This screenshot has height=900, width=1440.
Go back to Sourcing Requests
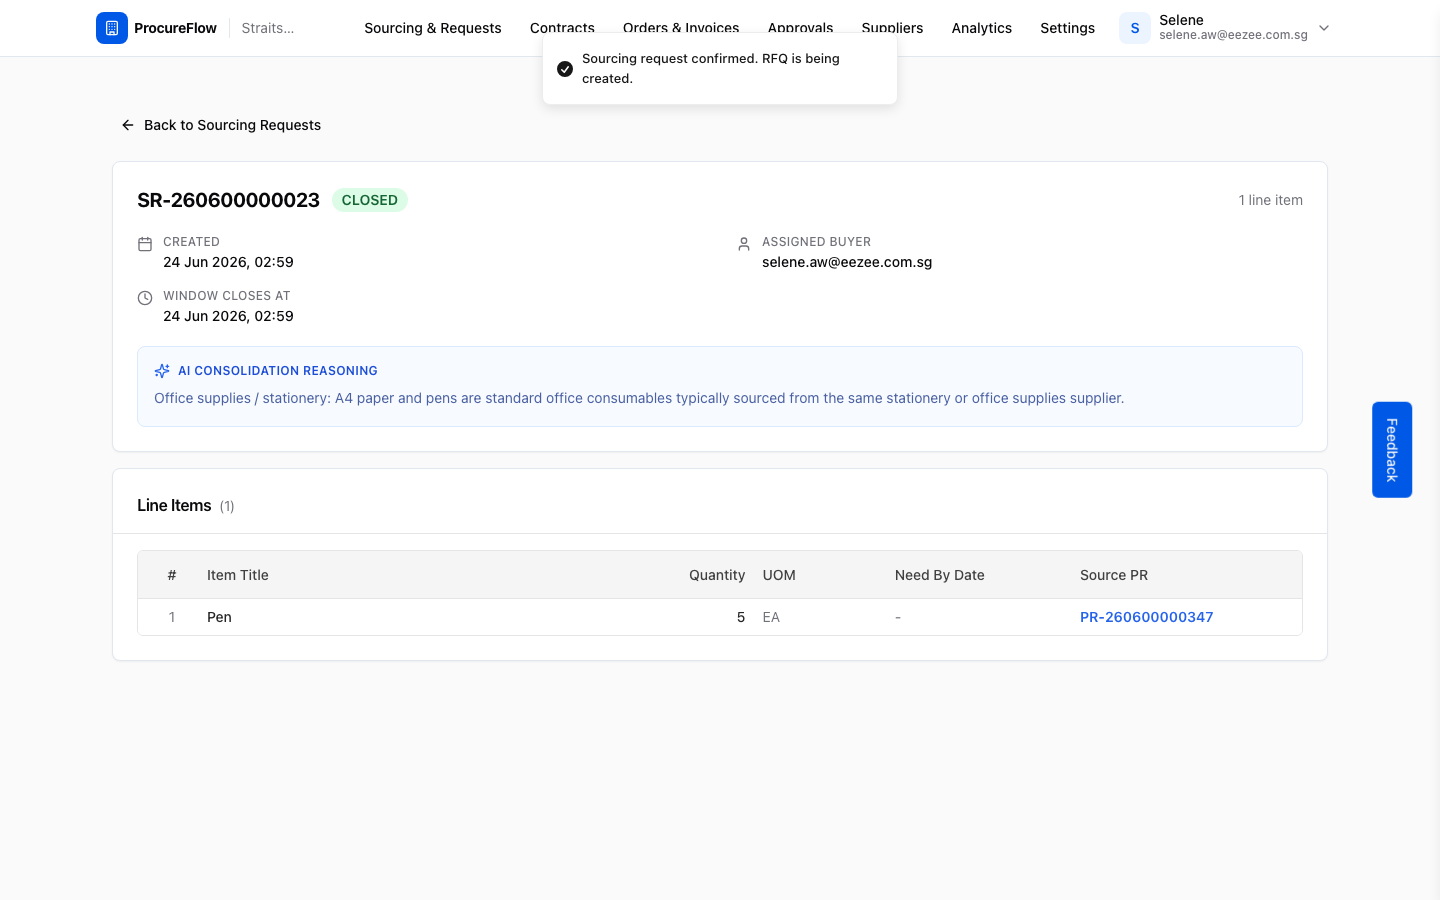(x=221, y=125)
